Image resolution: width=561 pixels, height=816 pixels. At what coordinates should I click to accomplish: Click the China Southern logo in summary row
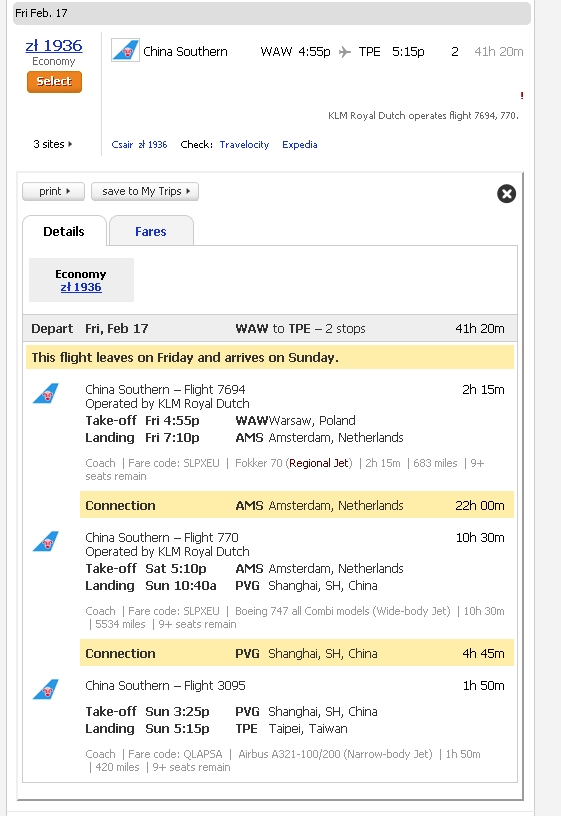[125, 51]
